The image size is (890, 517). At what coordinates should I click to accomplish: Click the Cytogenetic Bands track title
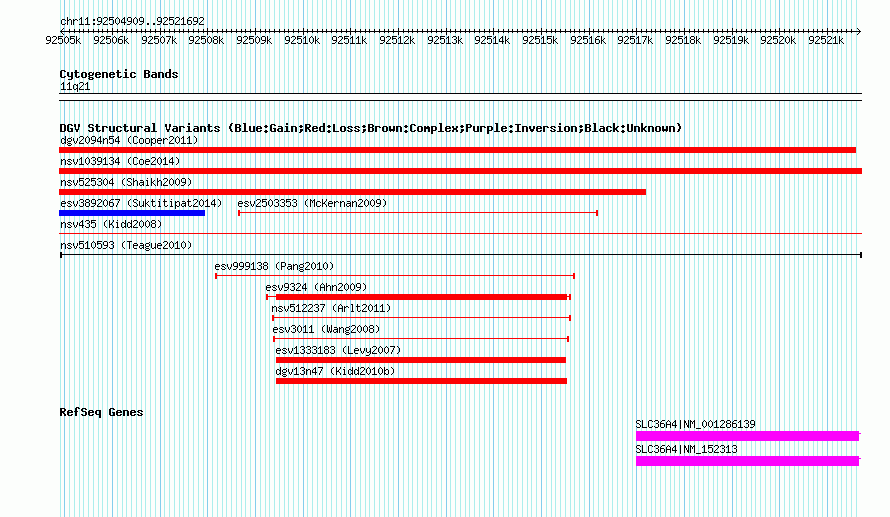(119, 74)
